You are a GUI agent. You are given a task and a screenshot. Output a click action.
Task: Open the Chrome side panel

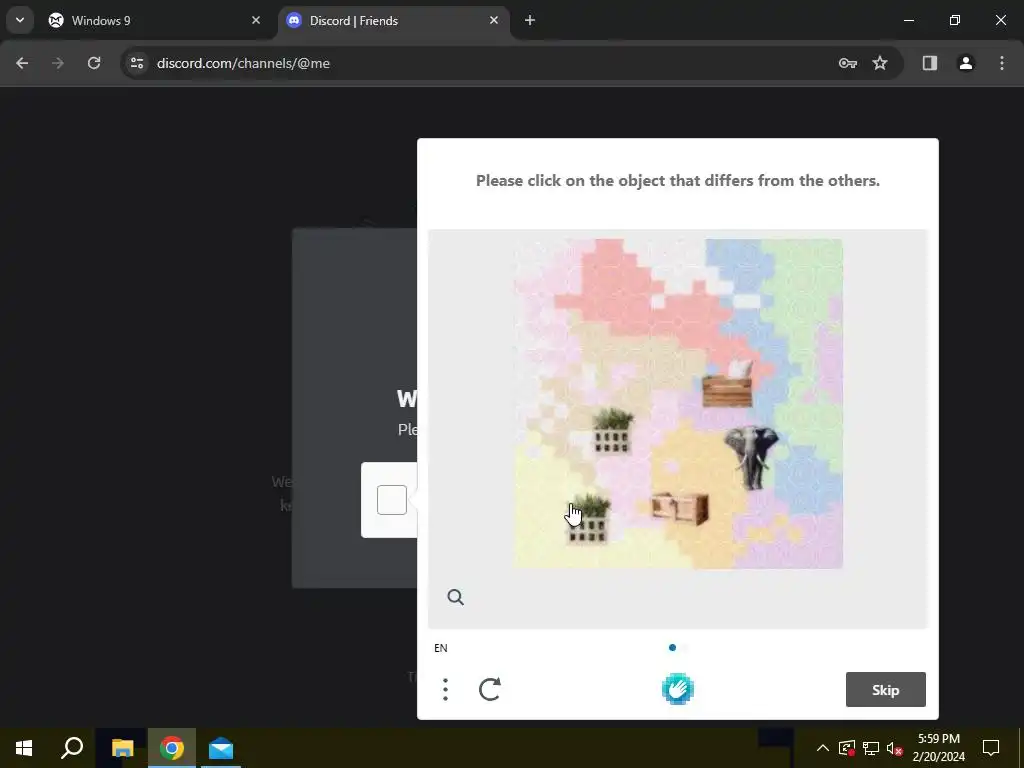tap(929, 63)
